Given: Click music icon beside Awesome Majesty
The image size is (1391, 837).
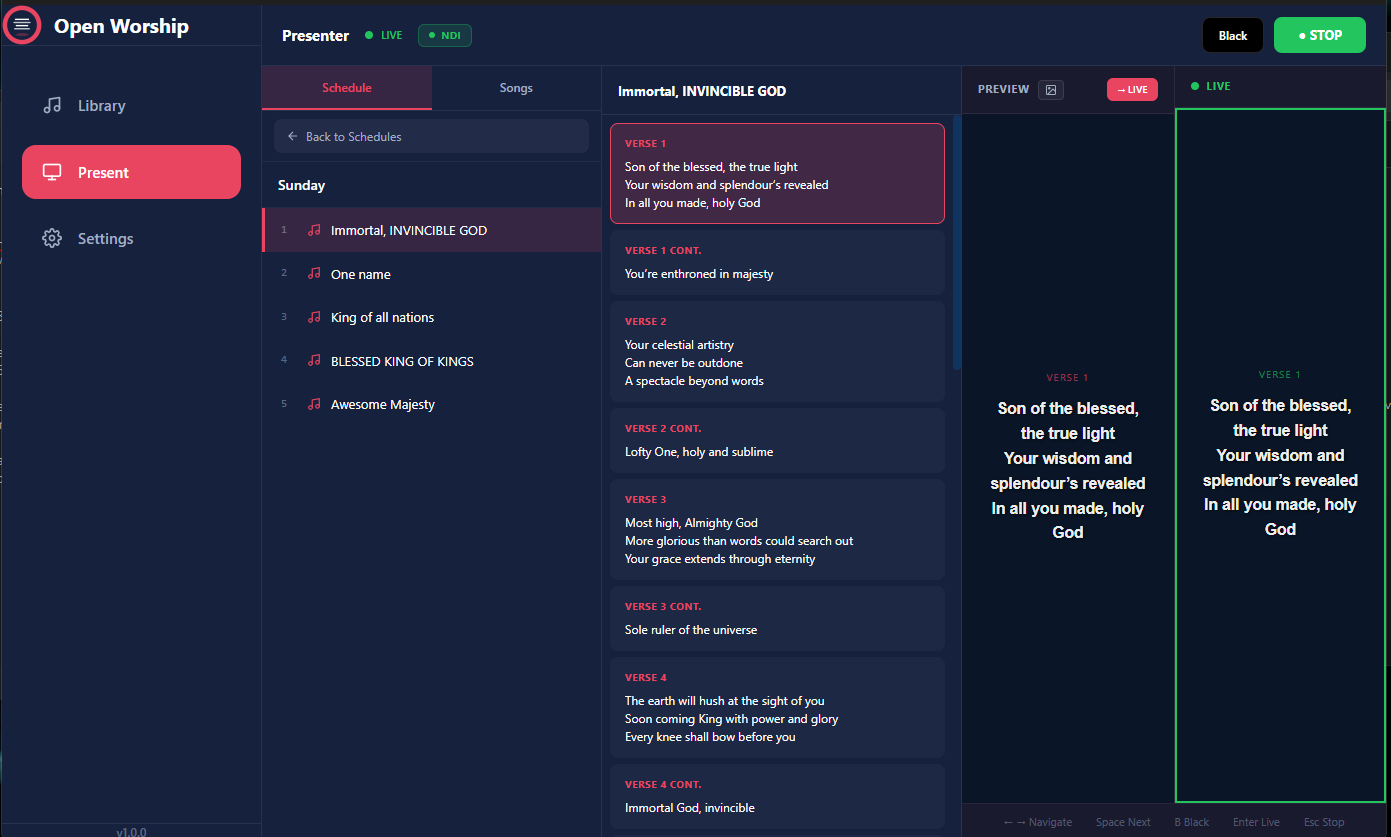Looking at the screenshot, I should click(314, 404).
